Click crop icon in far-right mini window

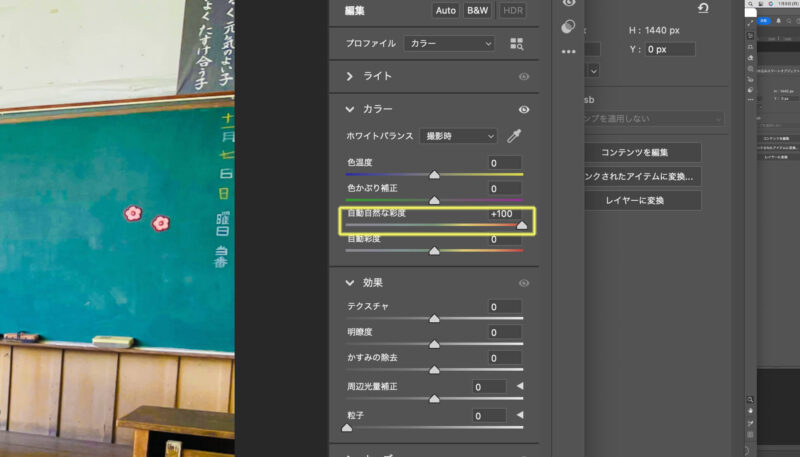(x=750, y=47)
